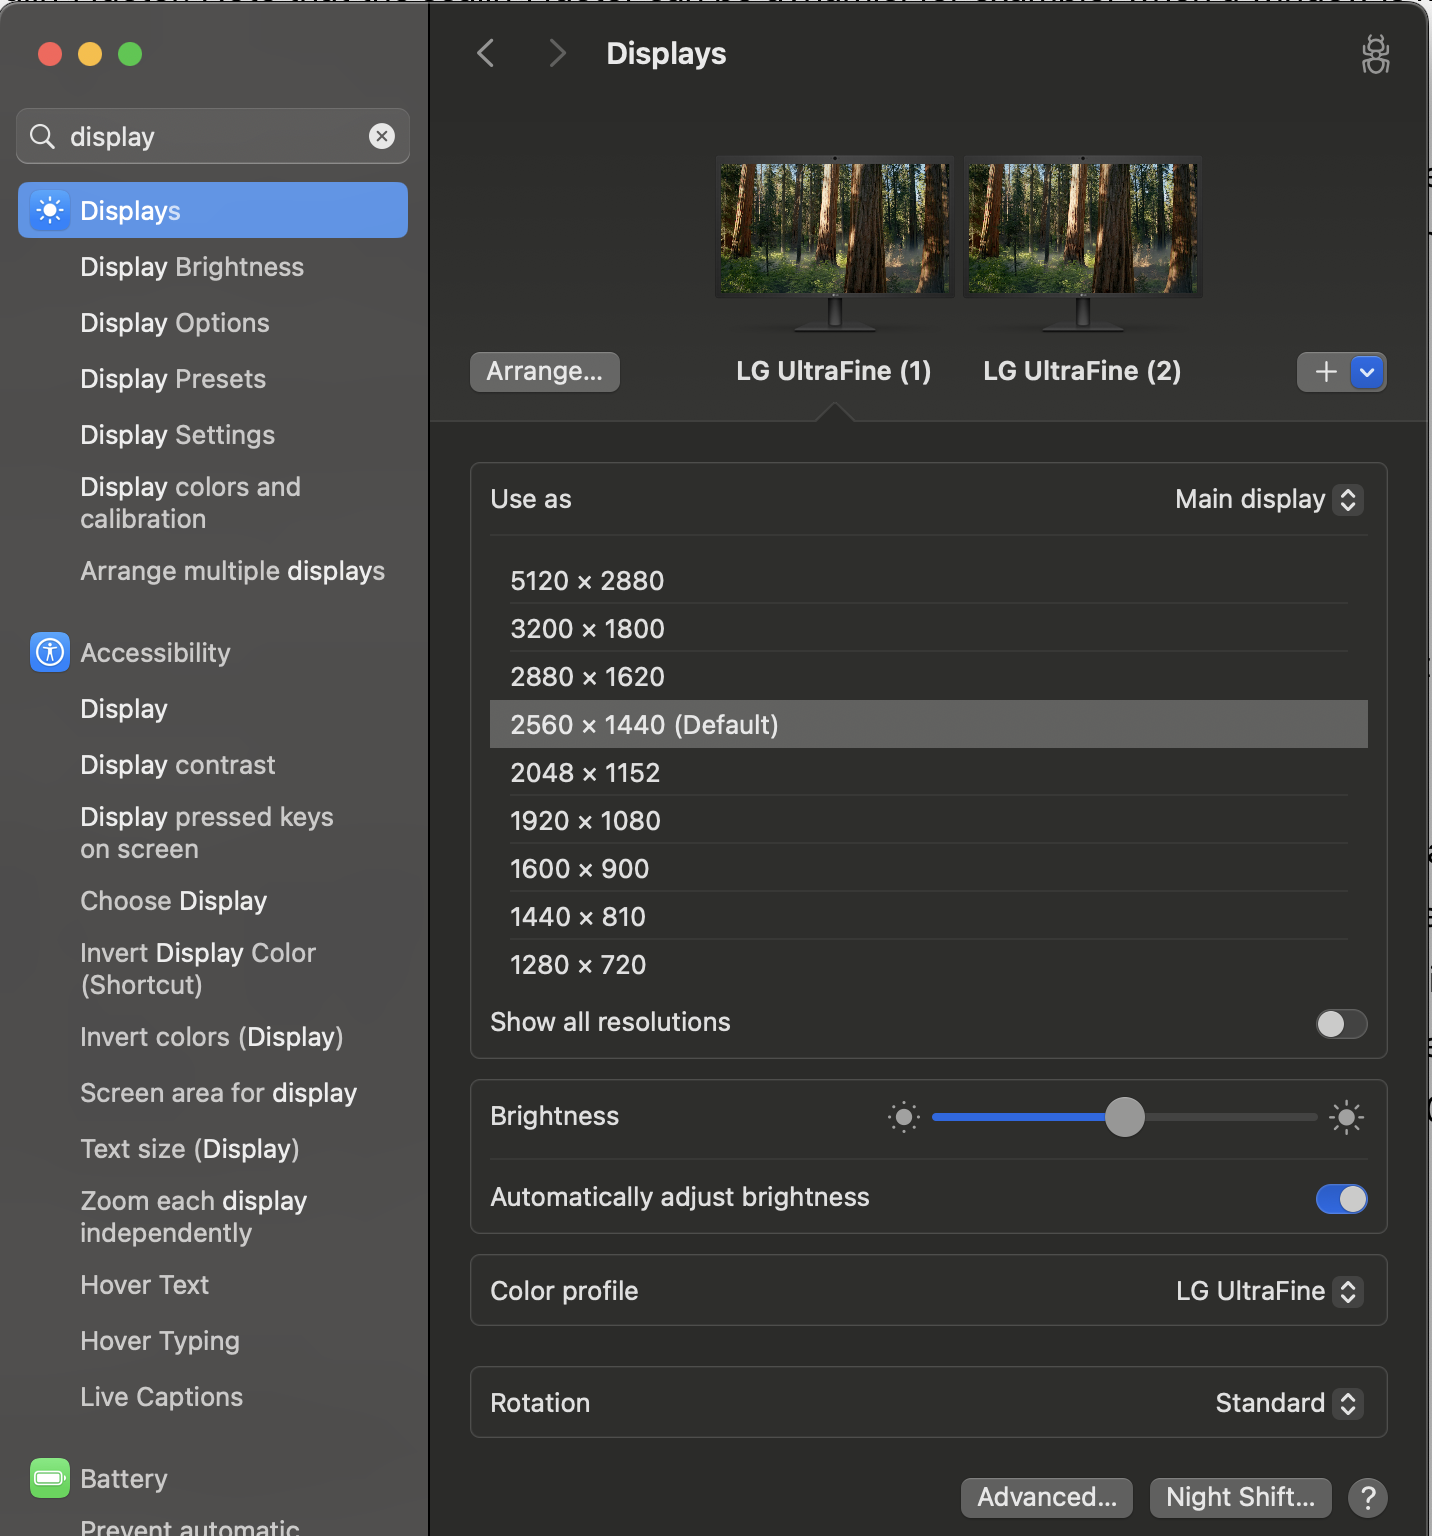Select Display Brightness in sidebar
Image resolution: width=1432 pixels, height=1536 pixels.
coord(192,267)
